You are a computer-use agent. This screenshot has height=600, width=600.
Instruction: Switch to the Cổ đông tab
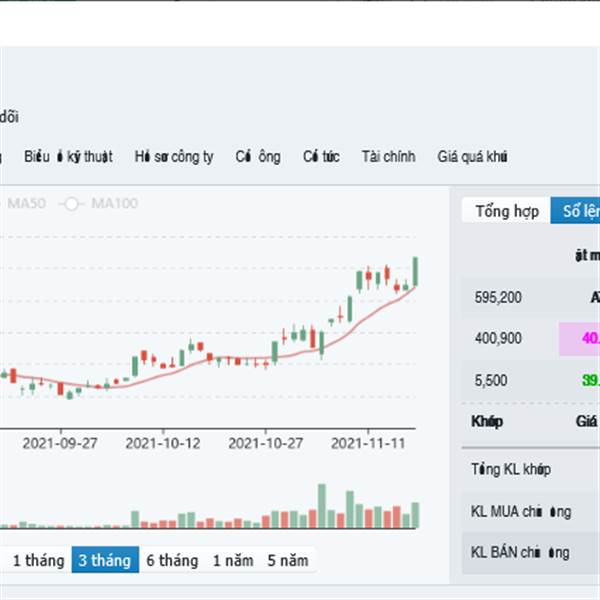click(258, 157)
